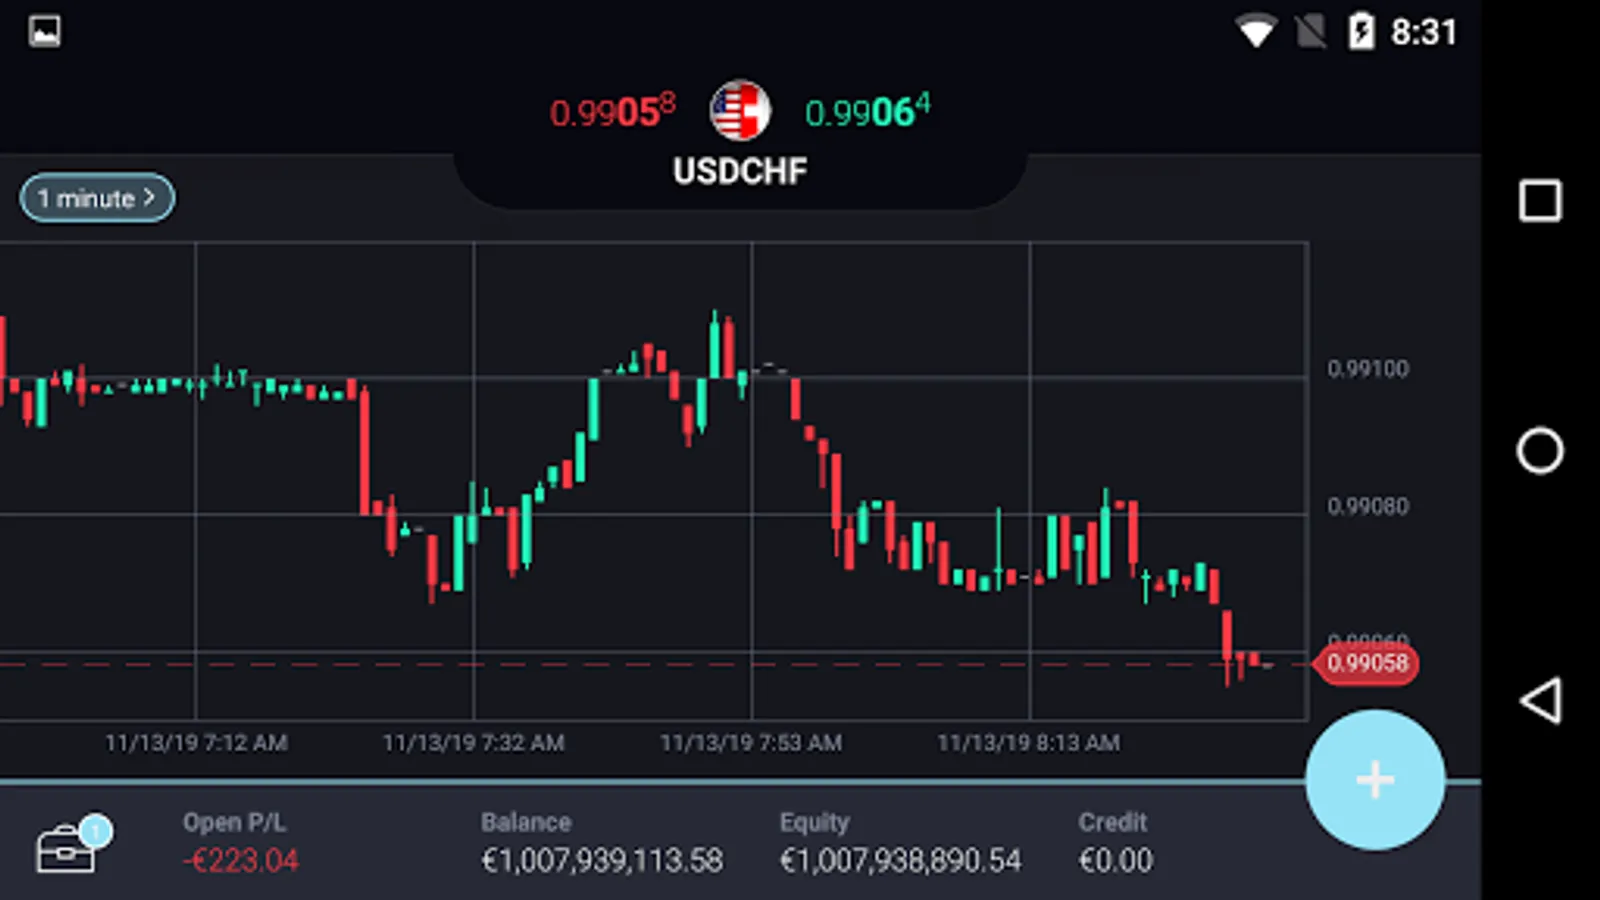Open the image notification in status bar
Viewport: 1600px width, 900px height.
pos(44,31)
